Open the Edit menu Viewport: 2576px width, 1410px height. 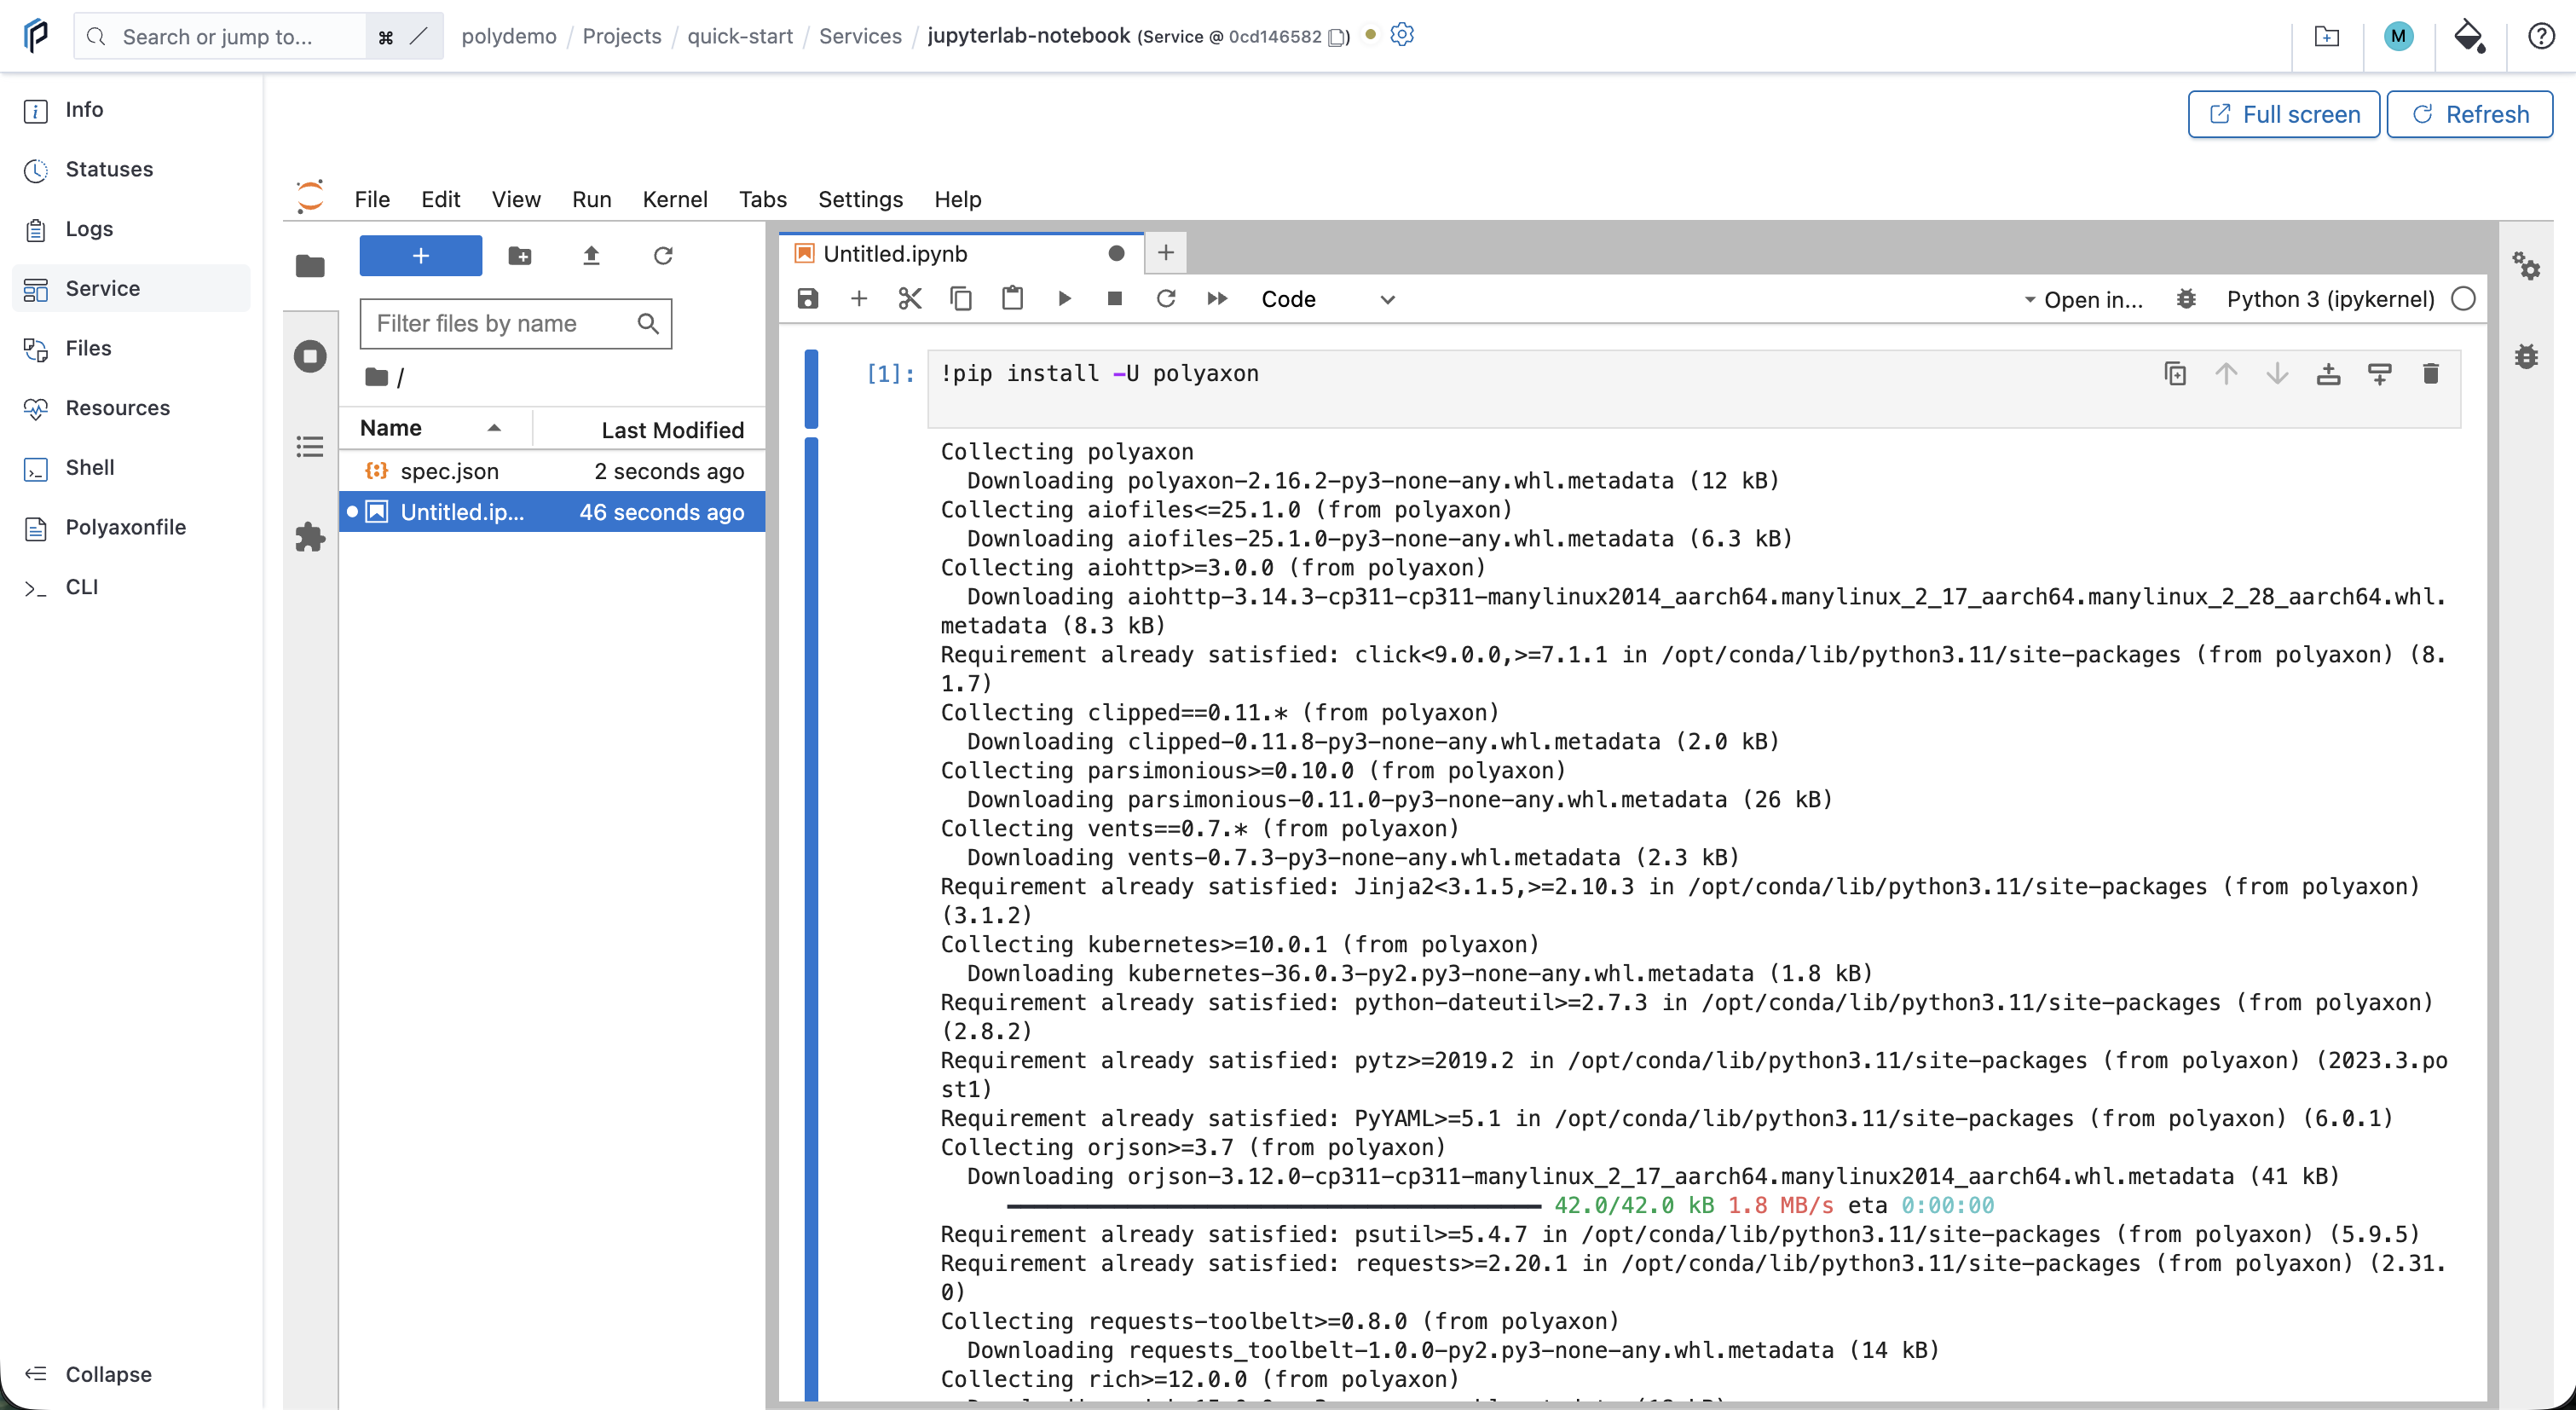pos(440,199)
